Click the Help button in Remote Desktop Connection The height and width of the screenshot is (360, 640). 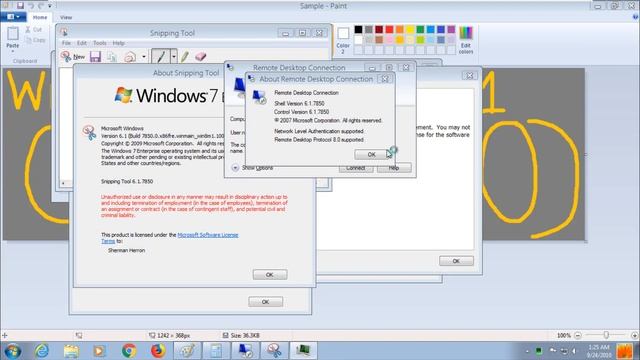click(394, 168)
